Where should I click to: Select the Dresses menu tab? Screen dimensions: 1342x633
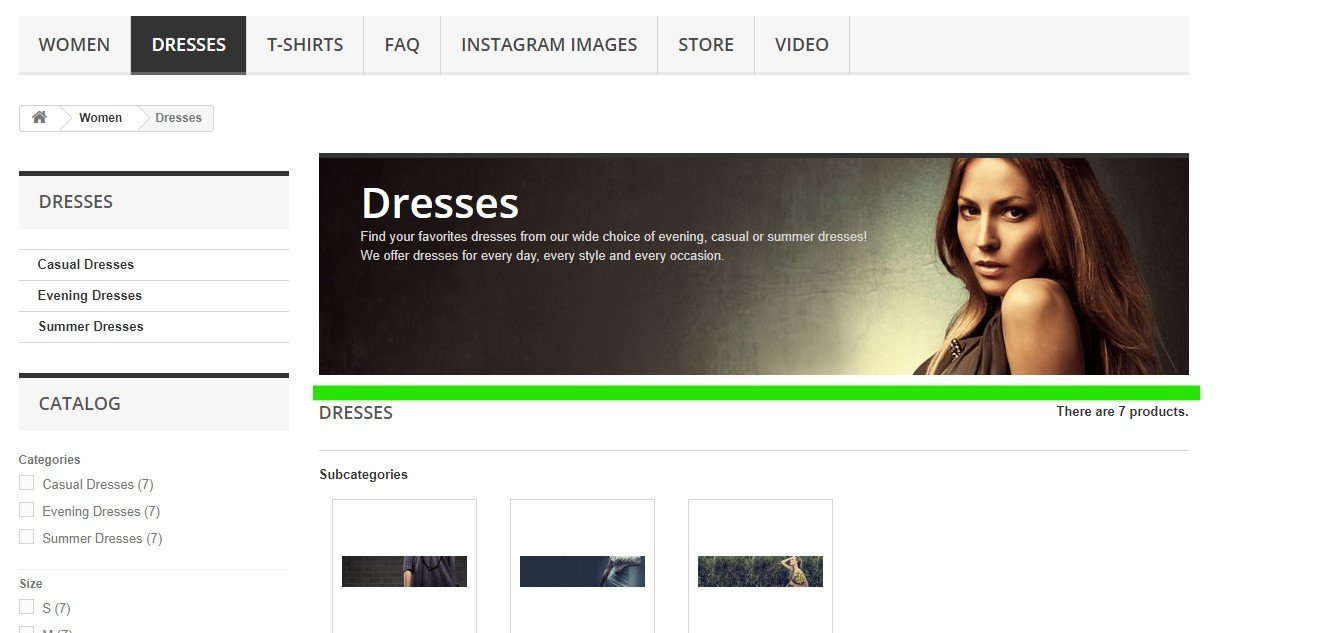coord(188,45)
